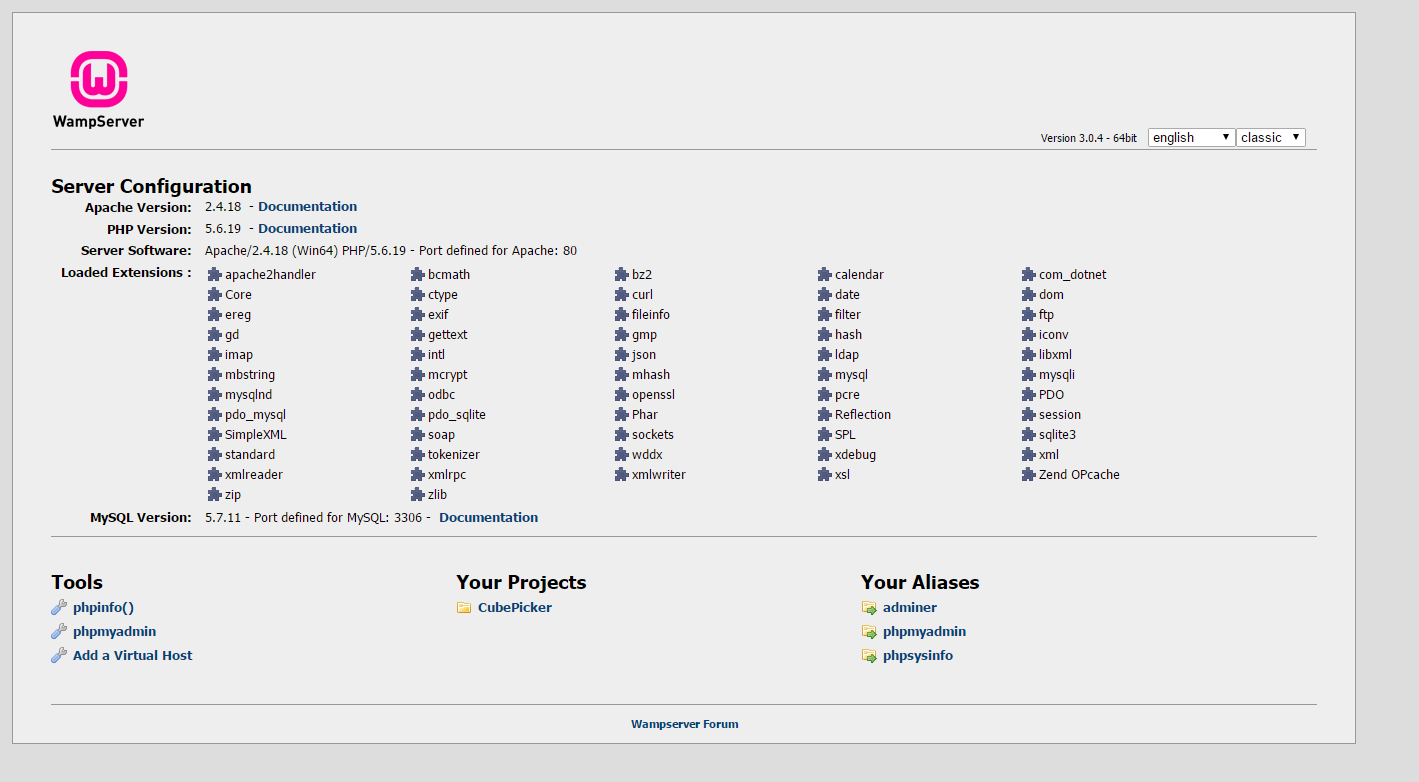This screenshot has height=782, width=1419.
Task: Select the puzzle icon beside xdebug
Action: click(825, 455)
